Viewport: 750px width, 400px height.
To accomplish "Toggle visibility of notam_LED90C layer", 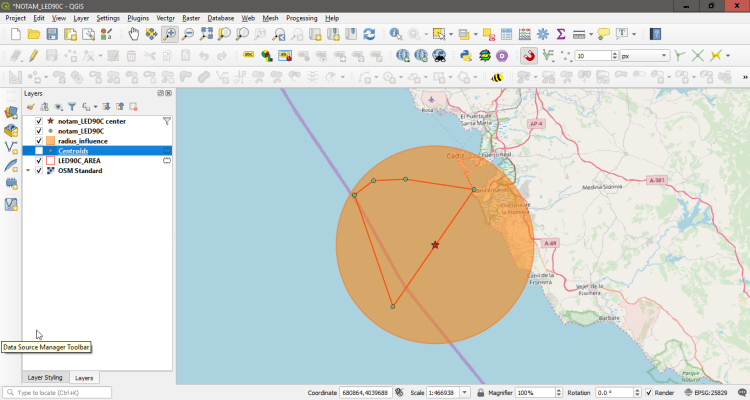I will (39, 131).
